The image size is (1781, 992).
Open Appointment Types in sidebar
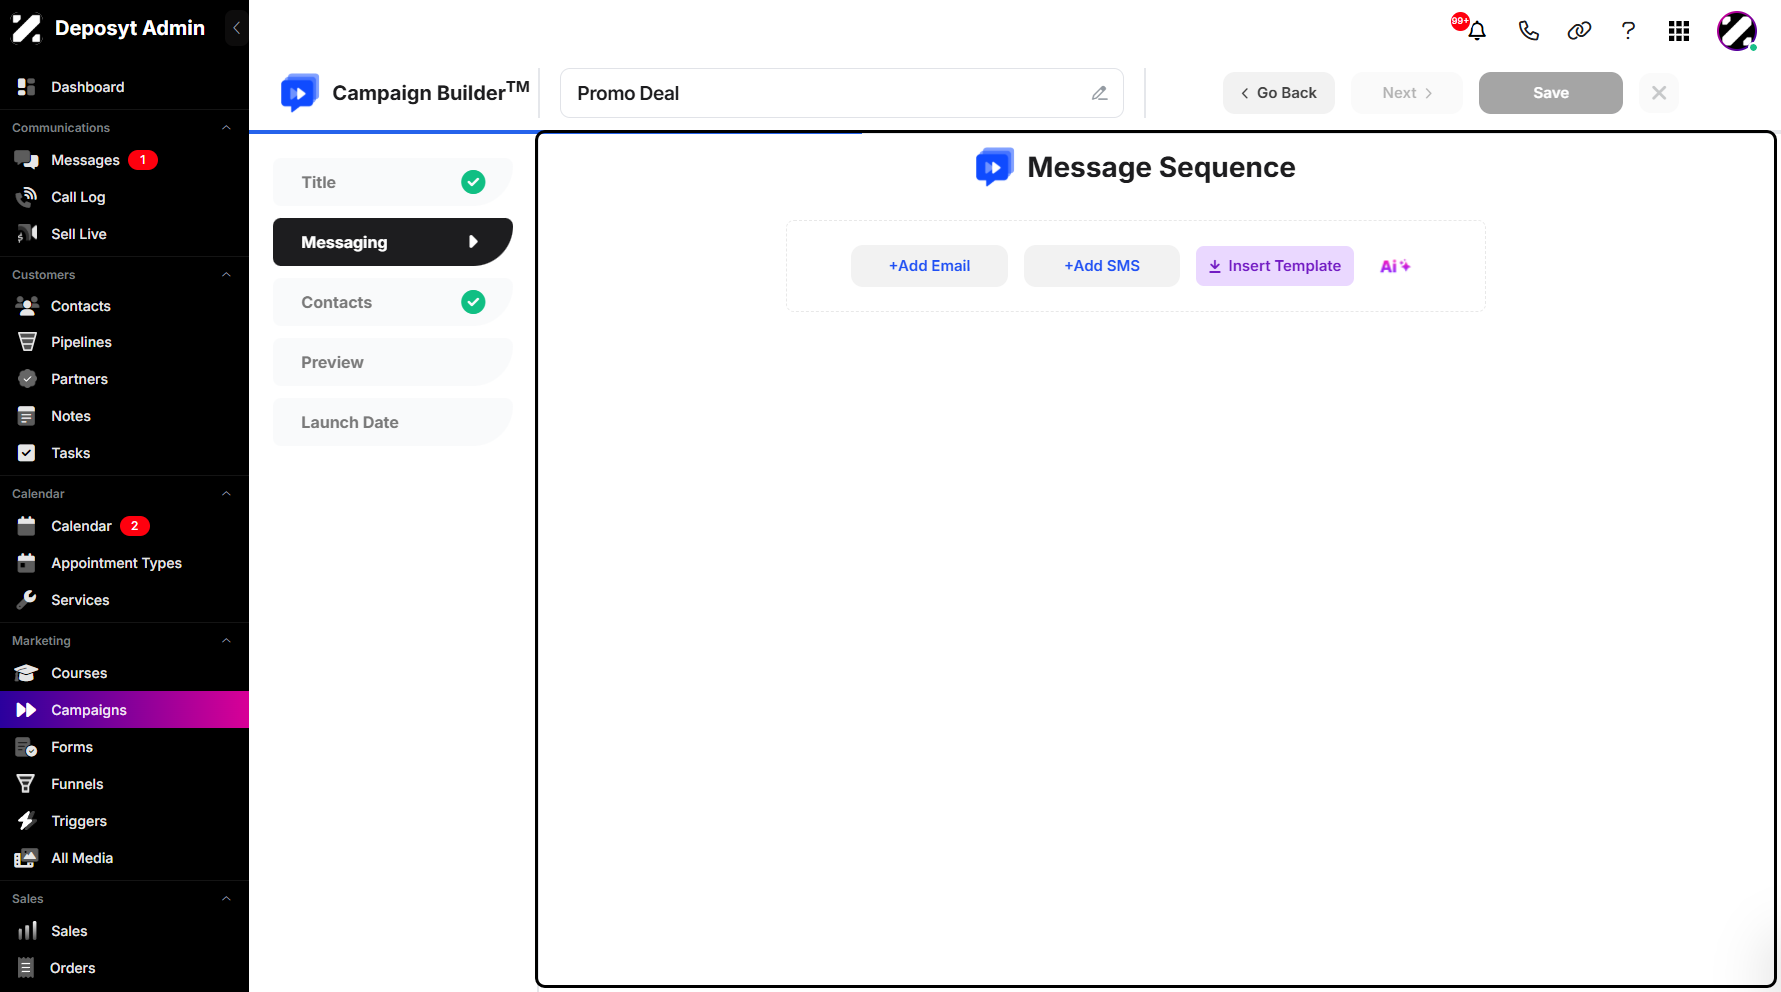124,563
